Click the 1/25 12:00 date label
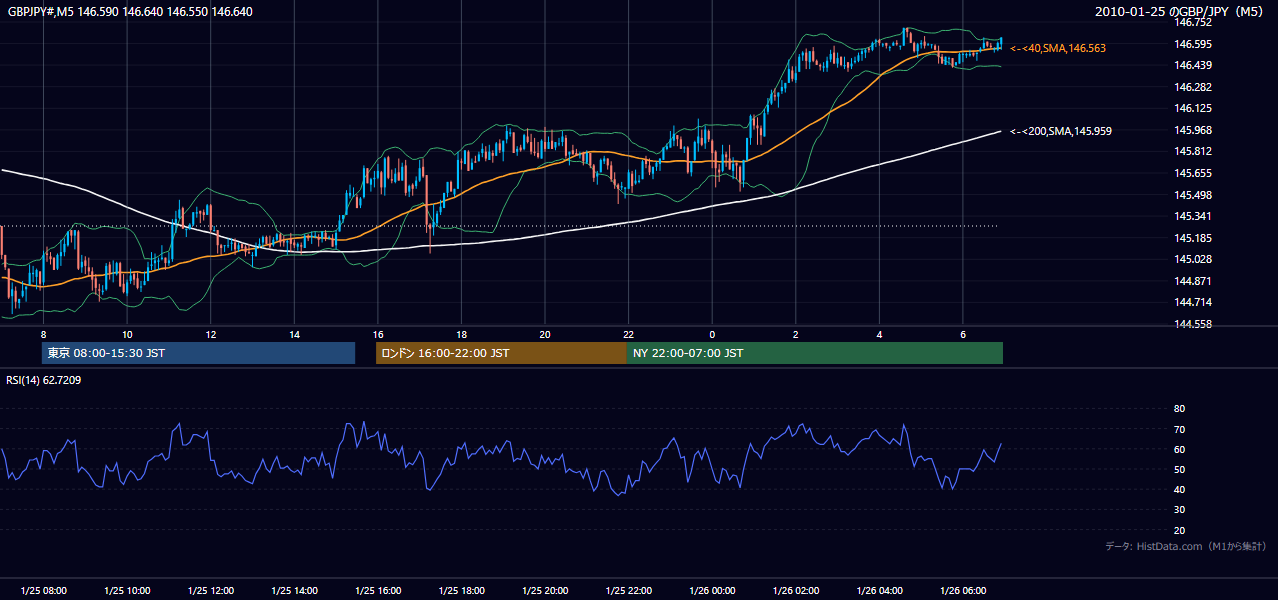 211,591
